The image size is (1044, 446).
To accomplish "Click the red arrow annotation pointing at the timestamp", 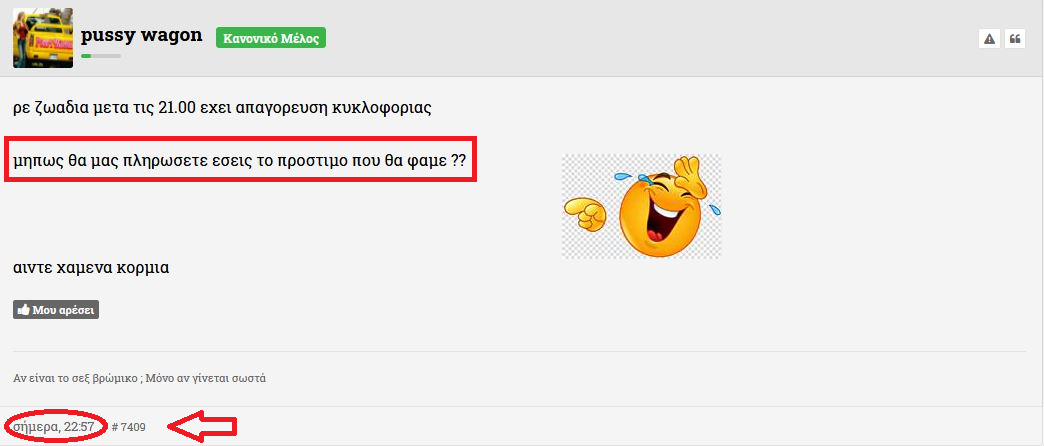I will [202, 426].
